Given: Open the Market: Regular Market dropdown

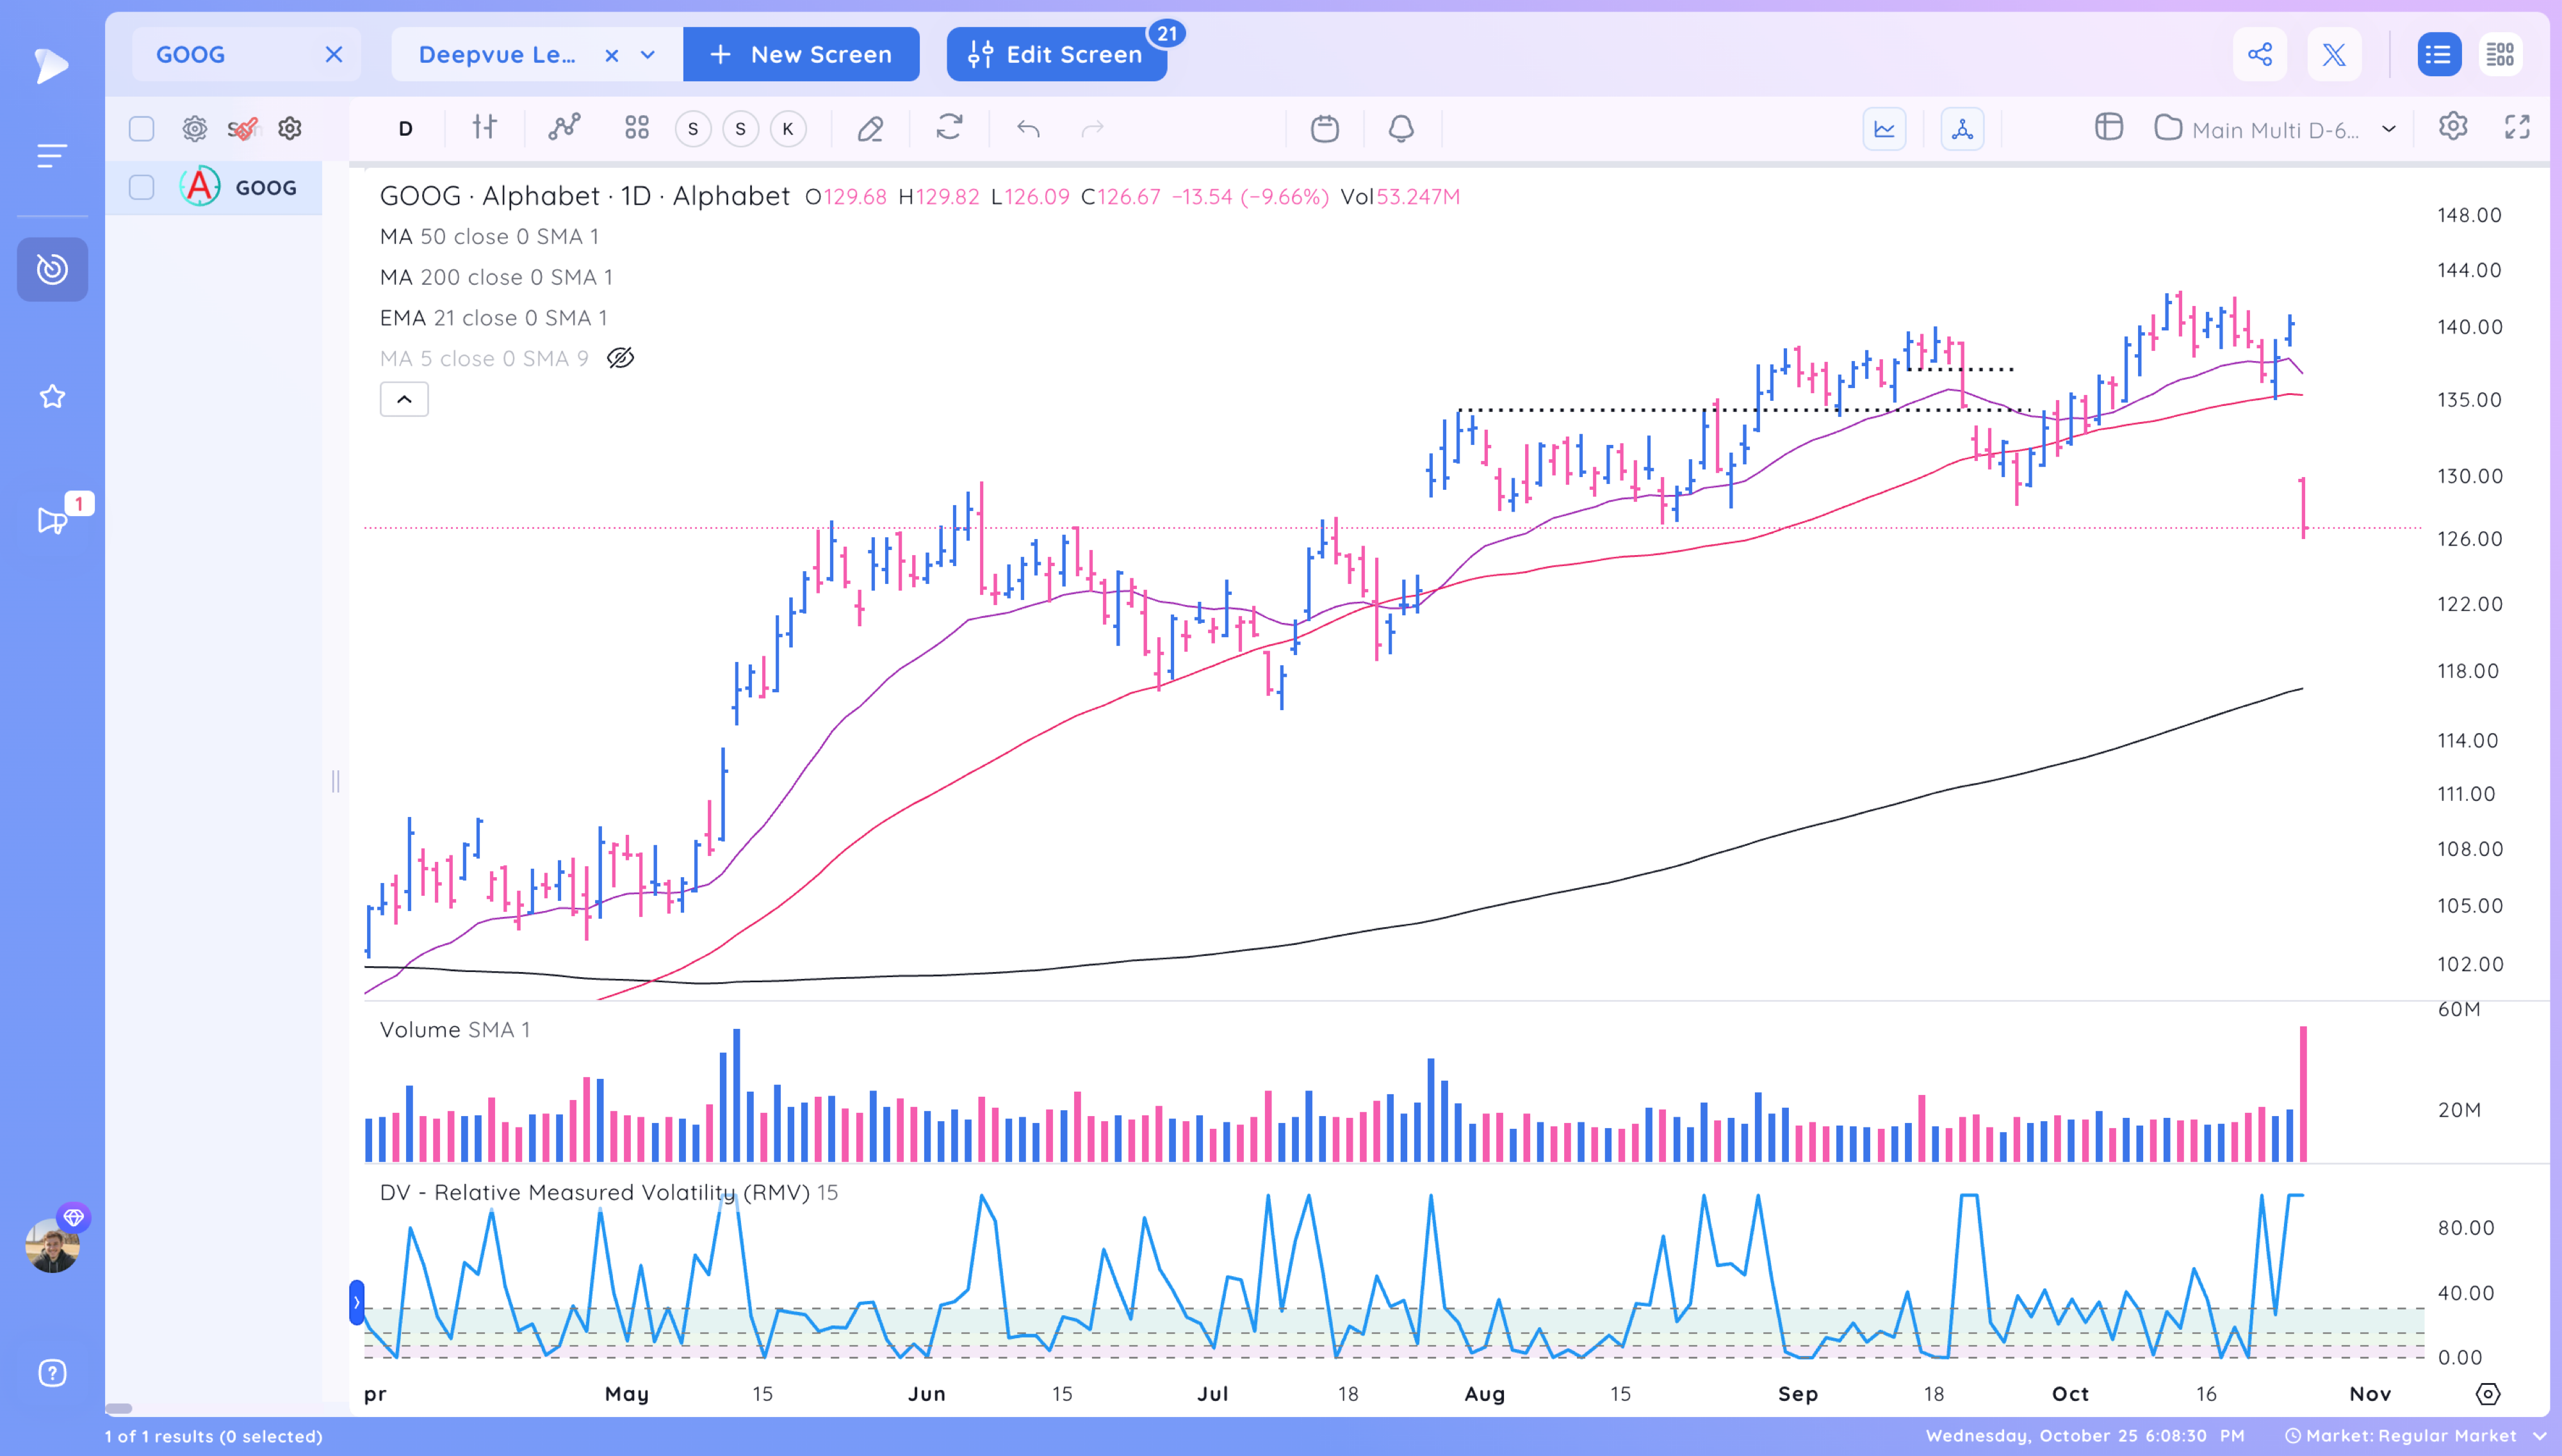Looking at the screenshot, I should (x=2415, y=1435).
